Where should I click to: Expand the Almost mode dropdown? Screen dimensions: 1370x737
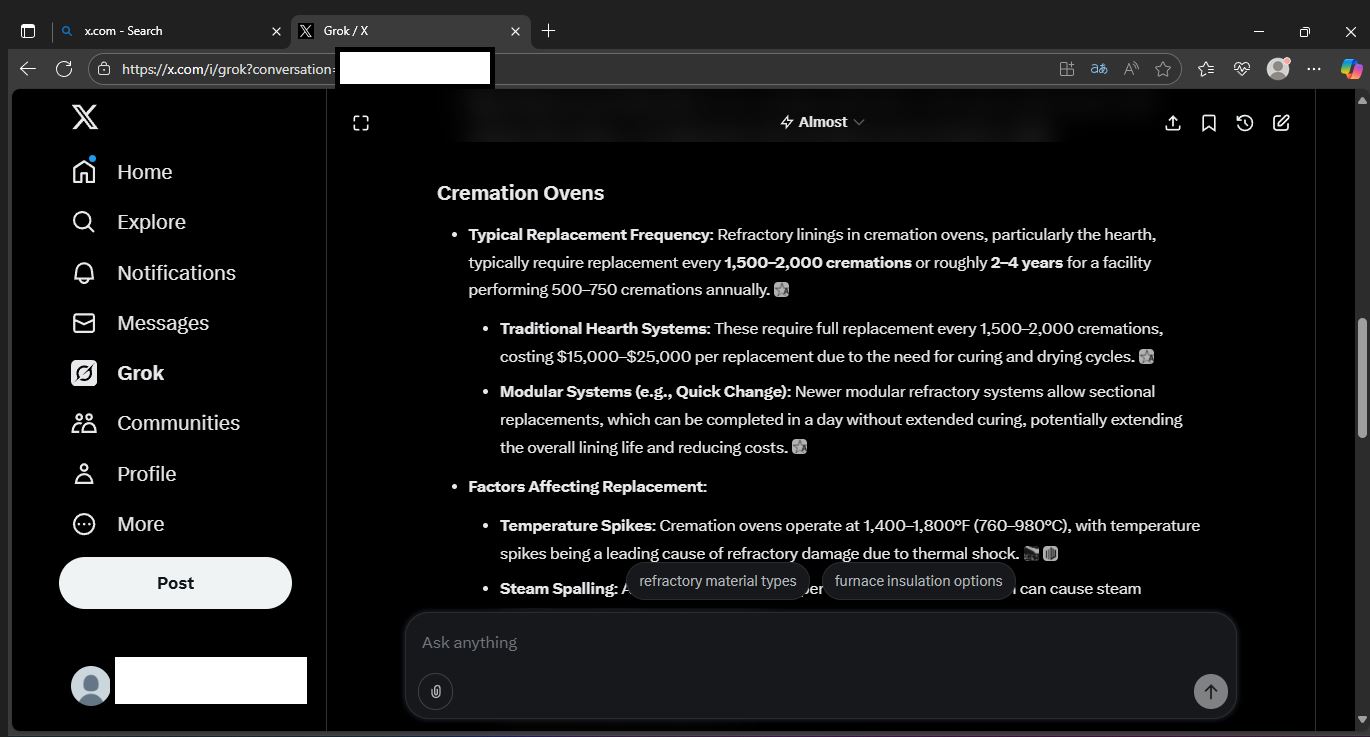(822, 122)
